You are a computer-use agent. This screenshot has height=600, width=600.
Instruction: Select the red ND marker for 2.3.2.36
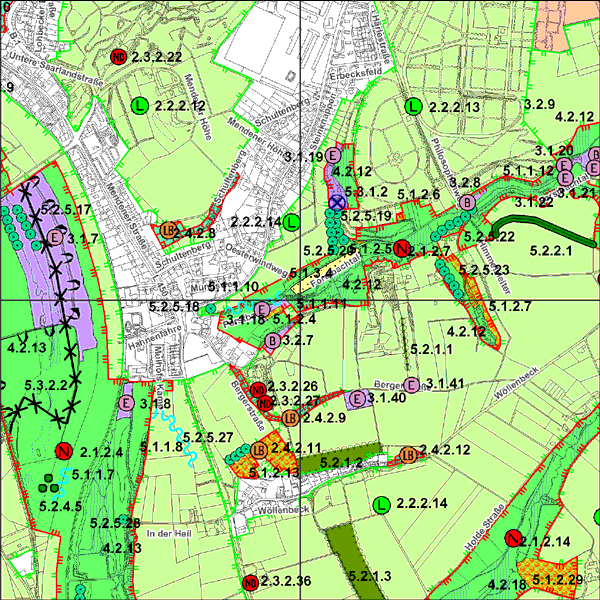250,583
